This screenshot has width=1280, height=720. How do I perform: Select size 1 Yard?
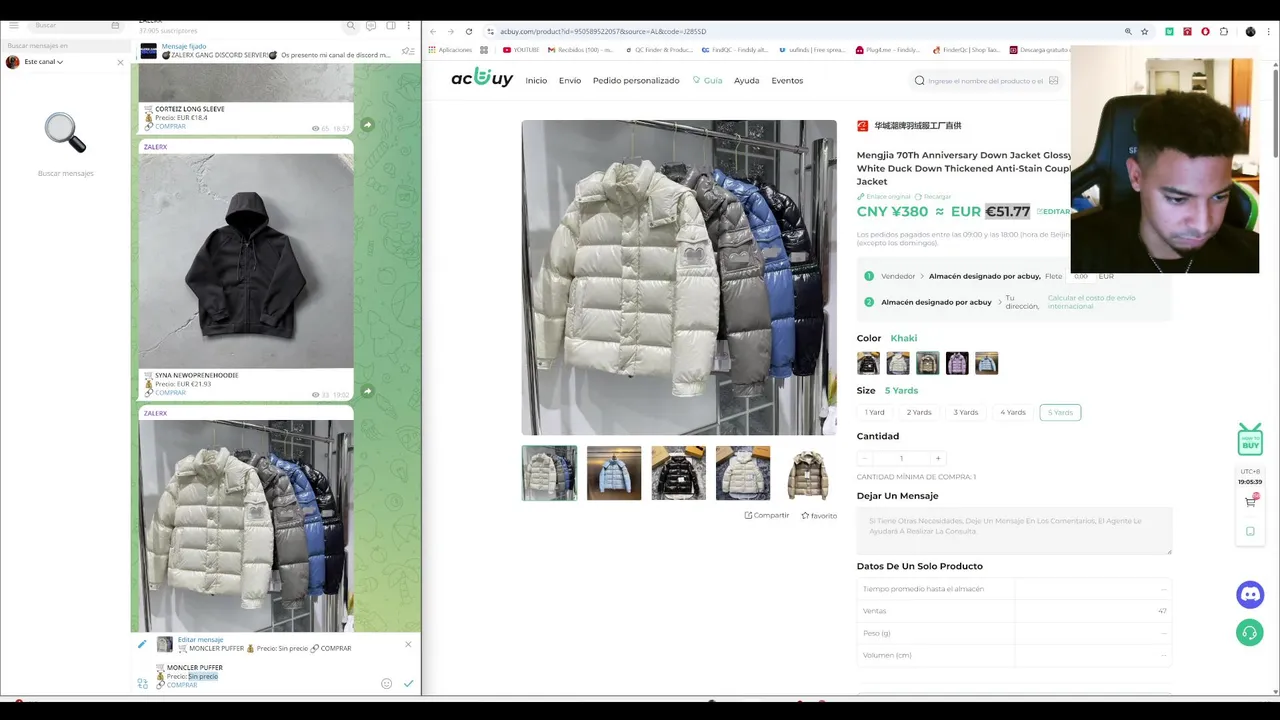[875, 412]
